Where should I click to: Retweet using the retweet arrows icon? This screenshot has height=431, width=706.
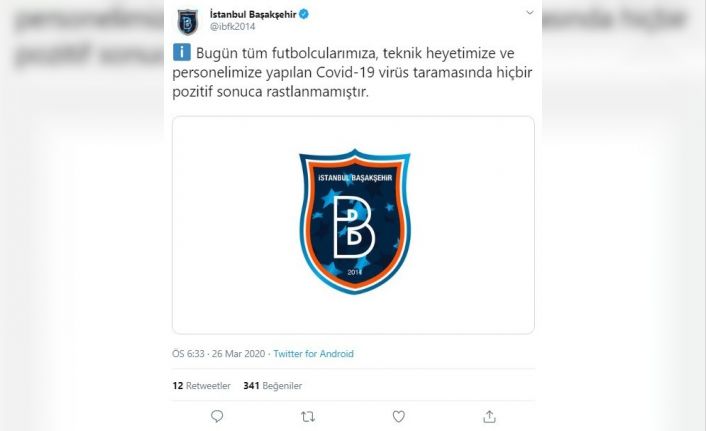(x=308, y=417)
